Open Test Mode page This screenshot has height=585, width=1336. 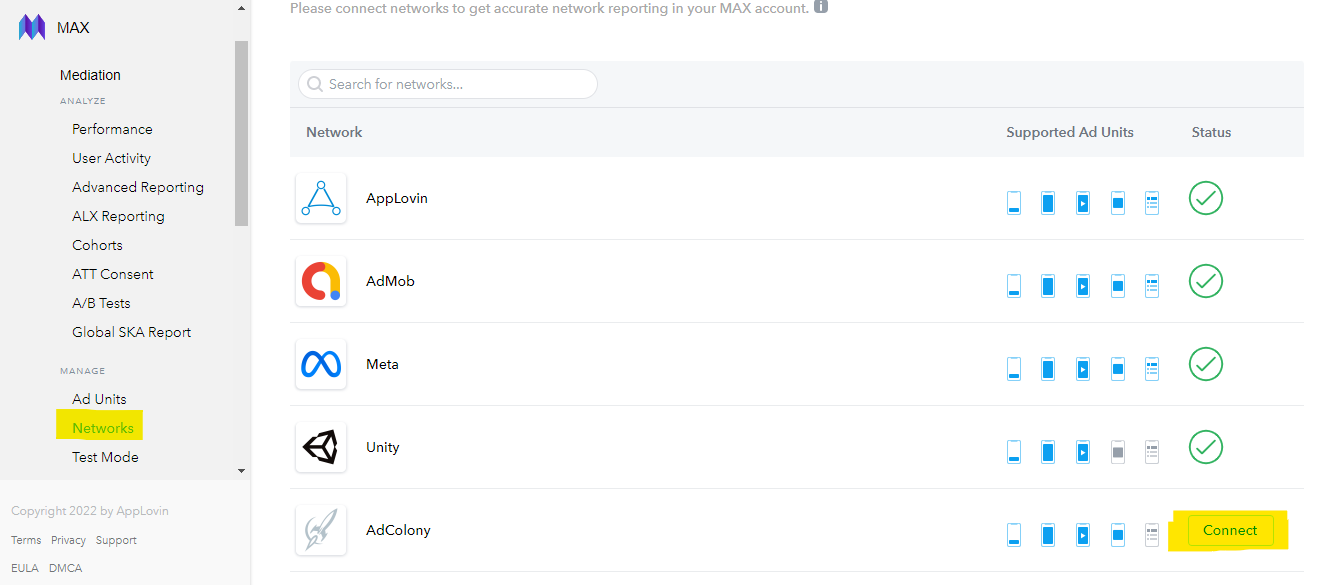pyautogui.click(x=105, y=457)
